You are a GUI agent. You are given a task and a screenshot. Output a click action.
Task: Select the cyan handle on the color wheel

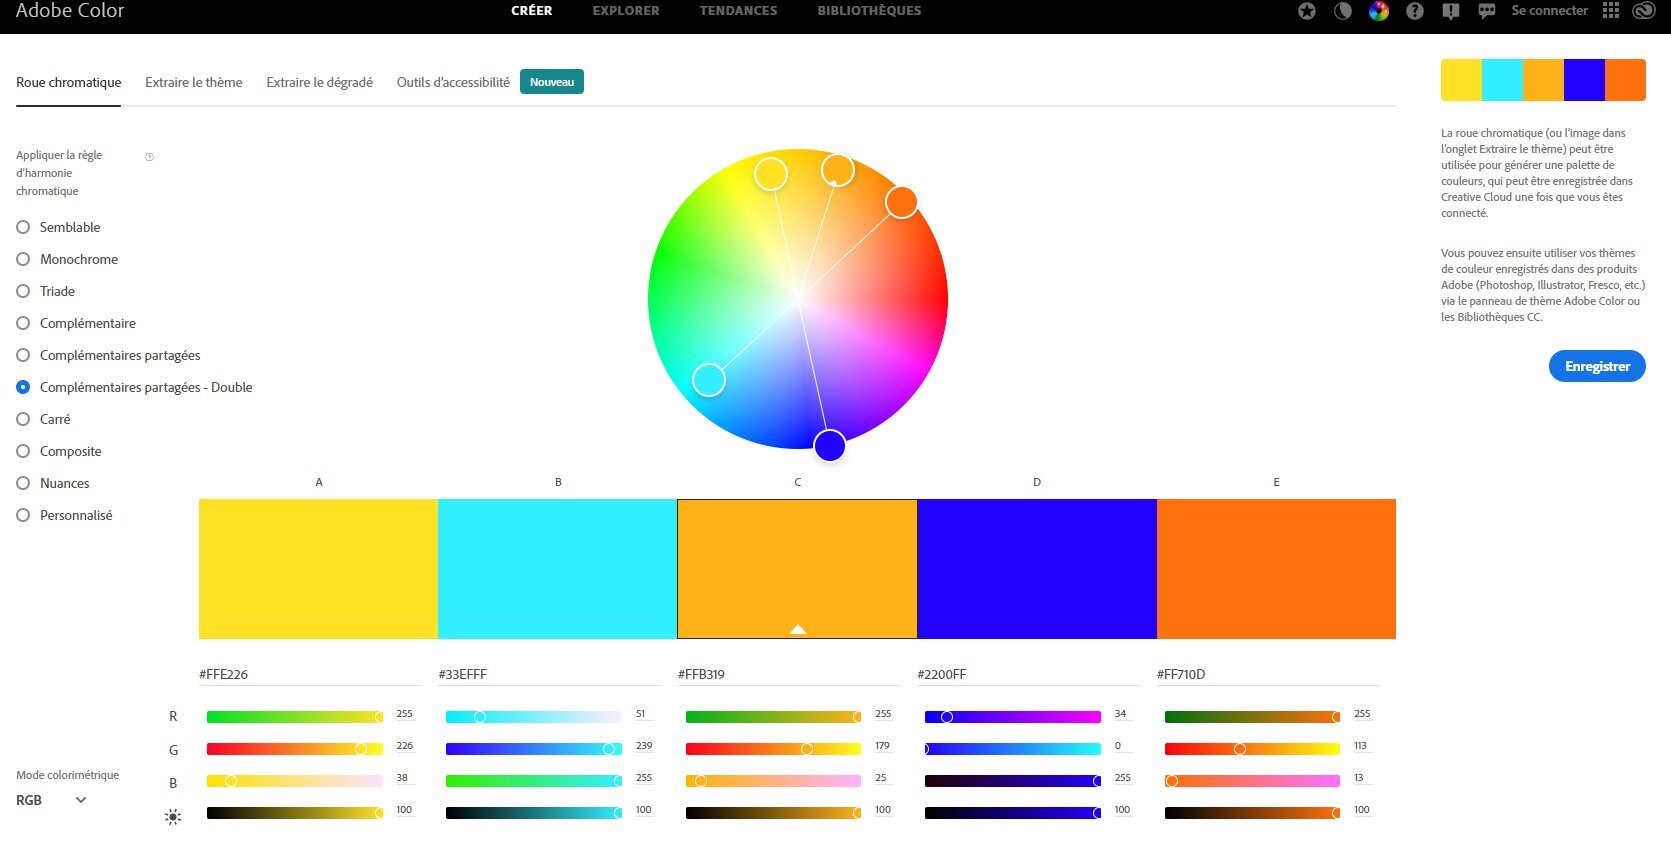(x=709, y=379)
